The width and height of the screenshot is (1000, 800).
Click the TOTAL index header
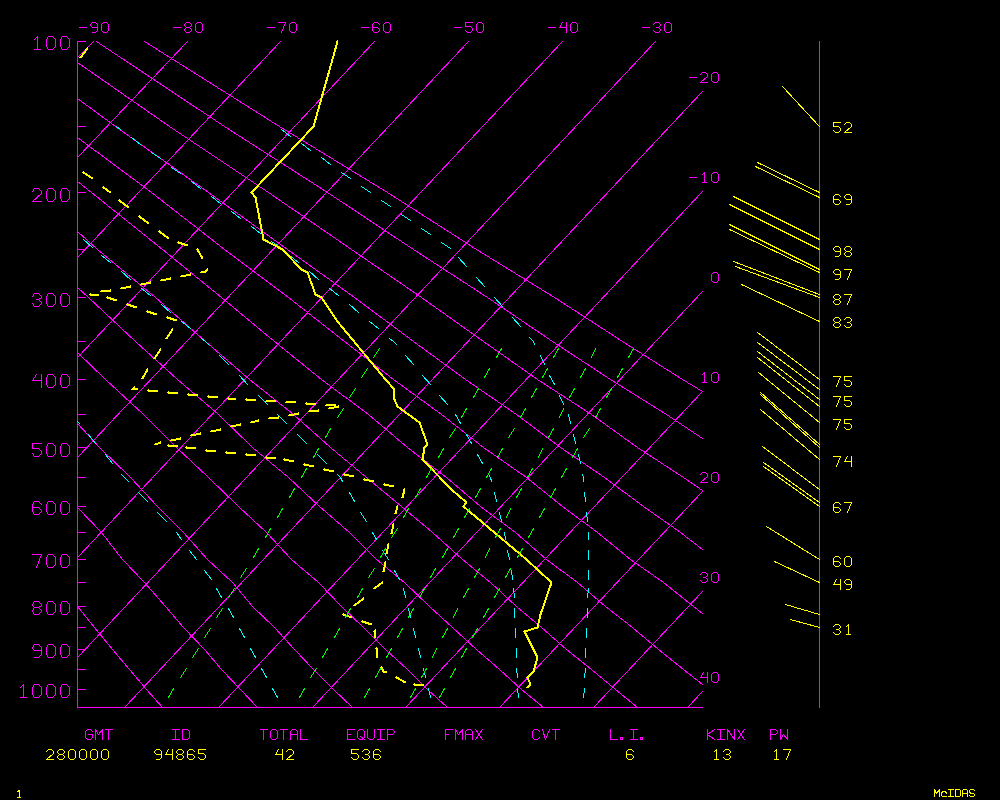[284, 735]
